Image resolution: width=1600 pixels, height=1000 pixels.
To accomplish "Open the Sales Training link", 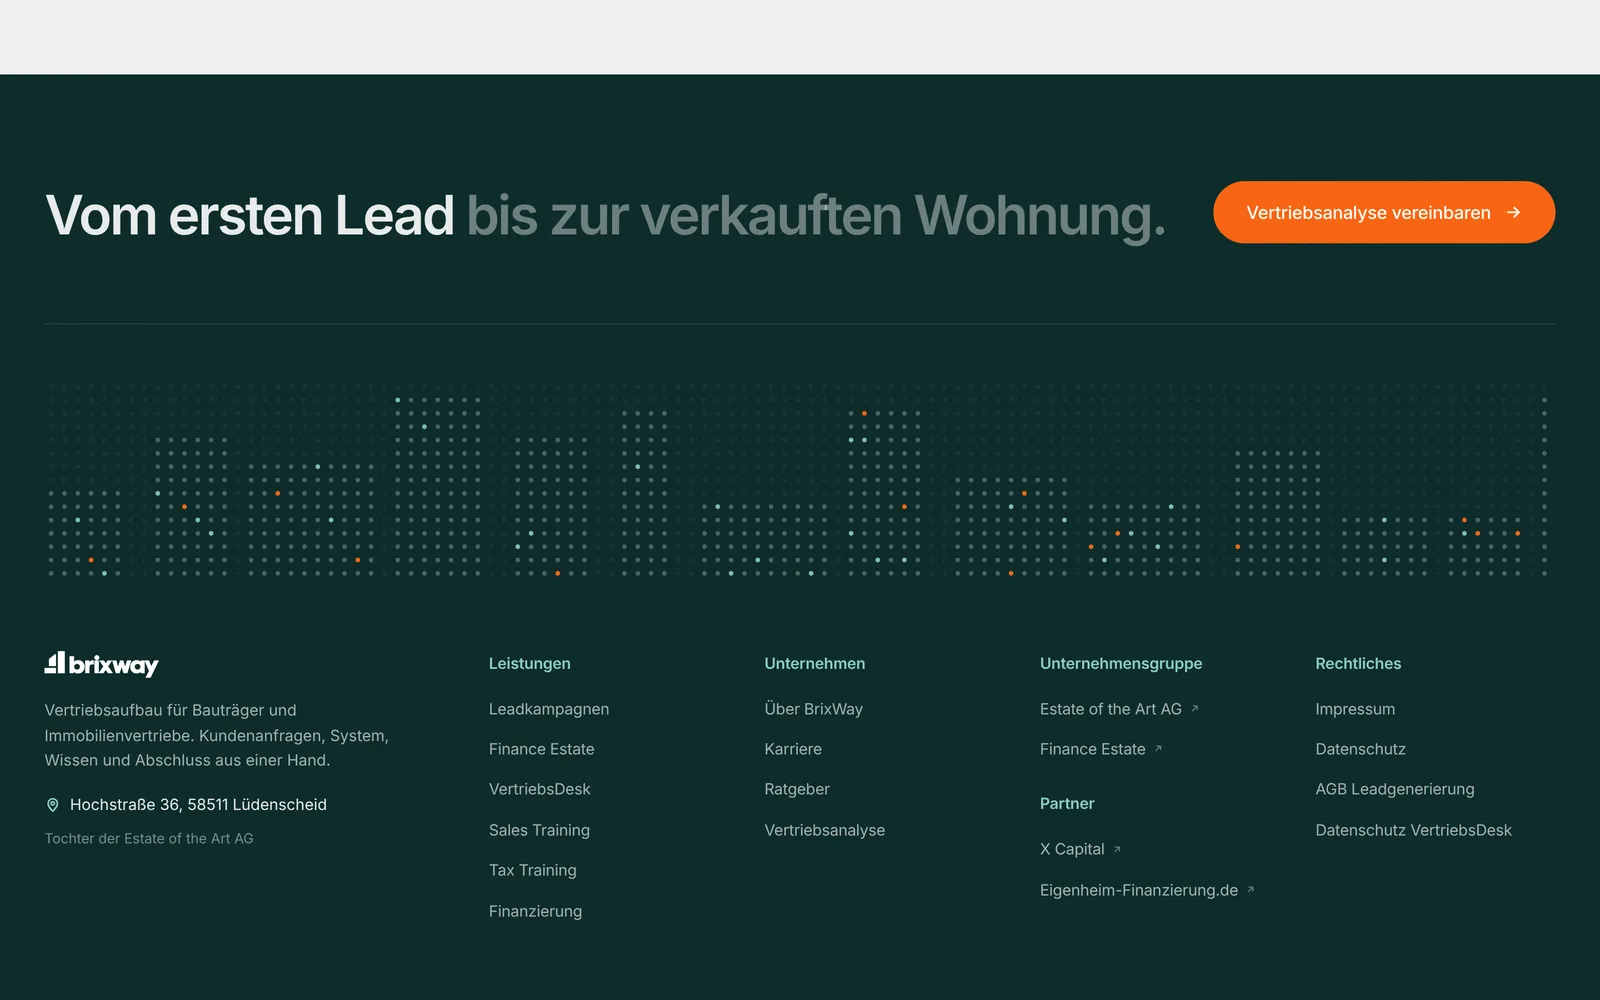I will point(539,830).
